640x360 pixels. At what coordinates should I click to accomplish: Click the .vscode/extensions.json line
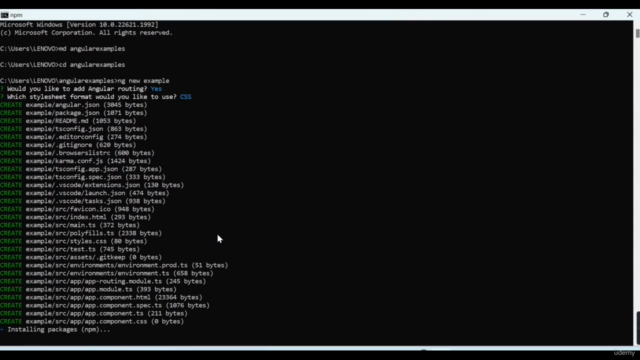click(x=92, y=185)
